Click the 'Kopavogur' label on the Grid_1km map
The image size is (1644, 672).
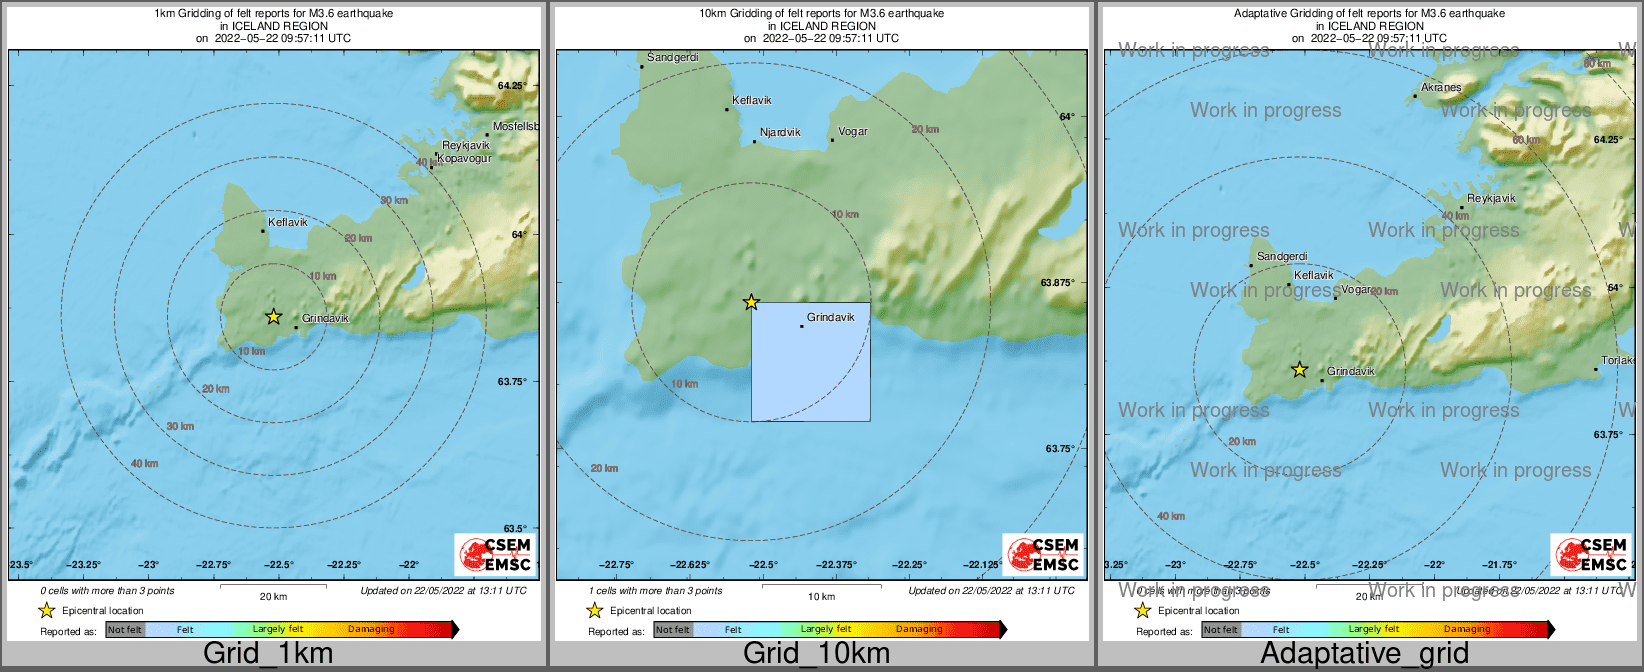click(x=465, y=158)
